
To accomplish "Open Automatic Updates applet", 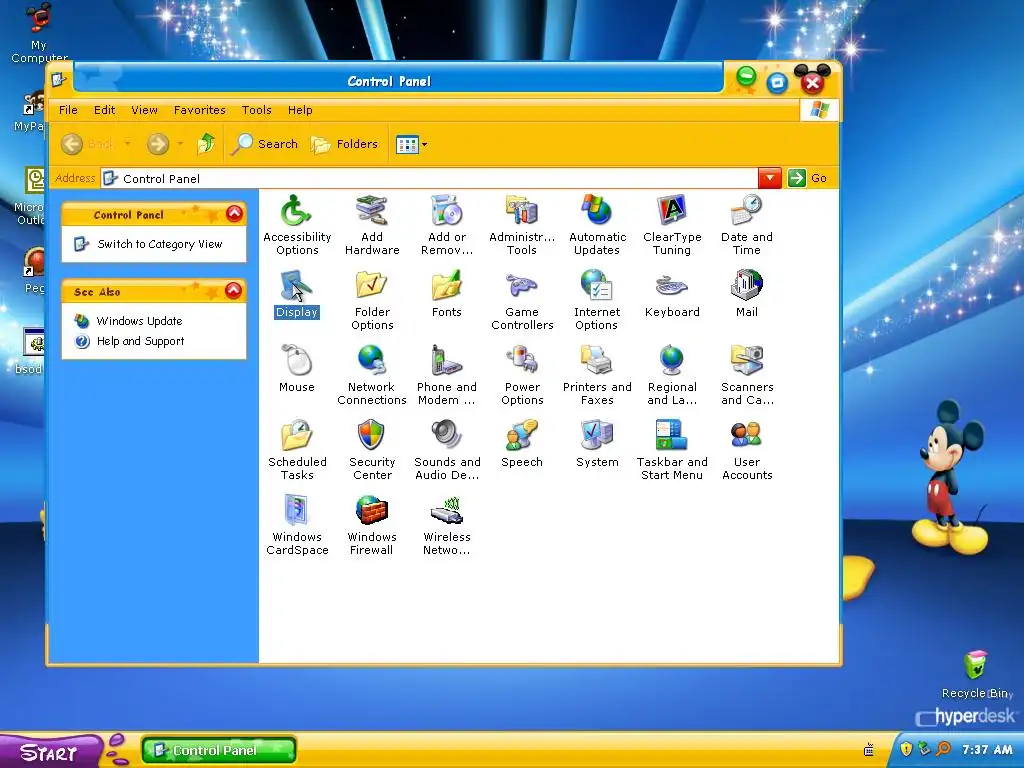I will 597,225.
